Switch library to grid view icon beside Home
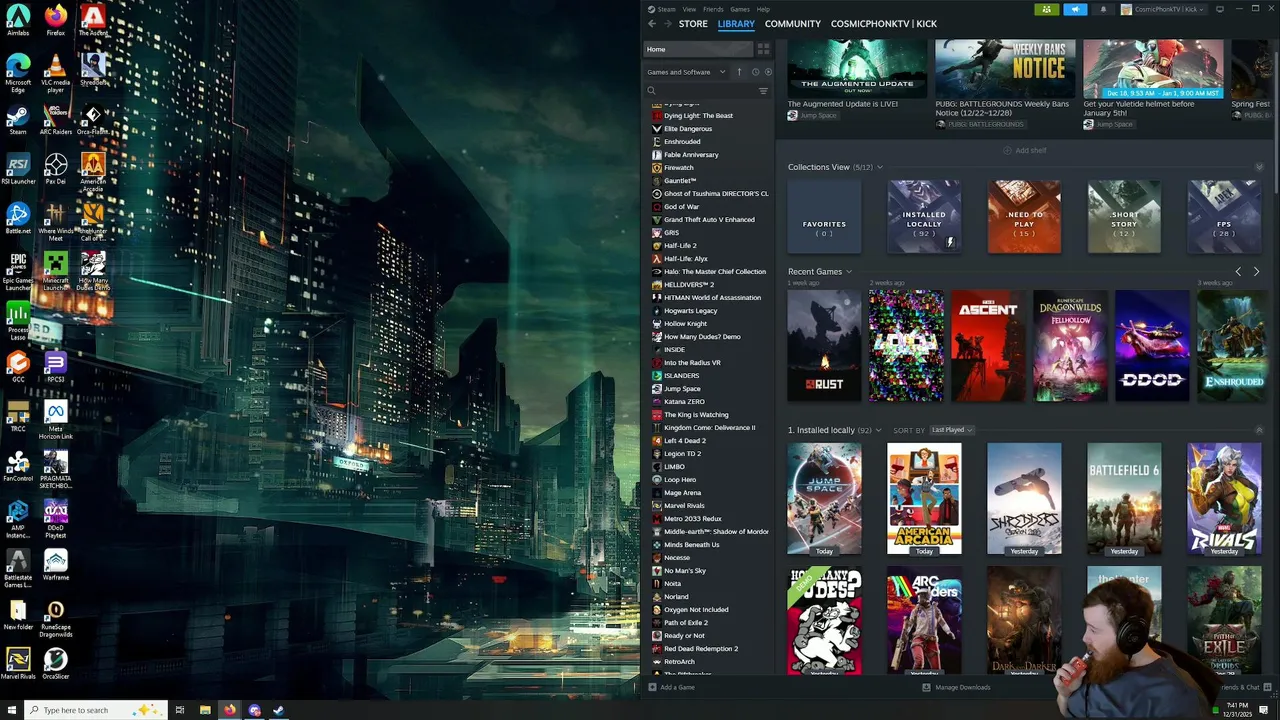The width and height of the screenshot is (1280, 720). point(763,49)
